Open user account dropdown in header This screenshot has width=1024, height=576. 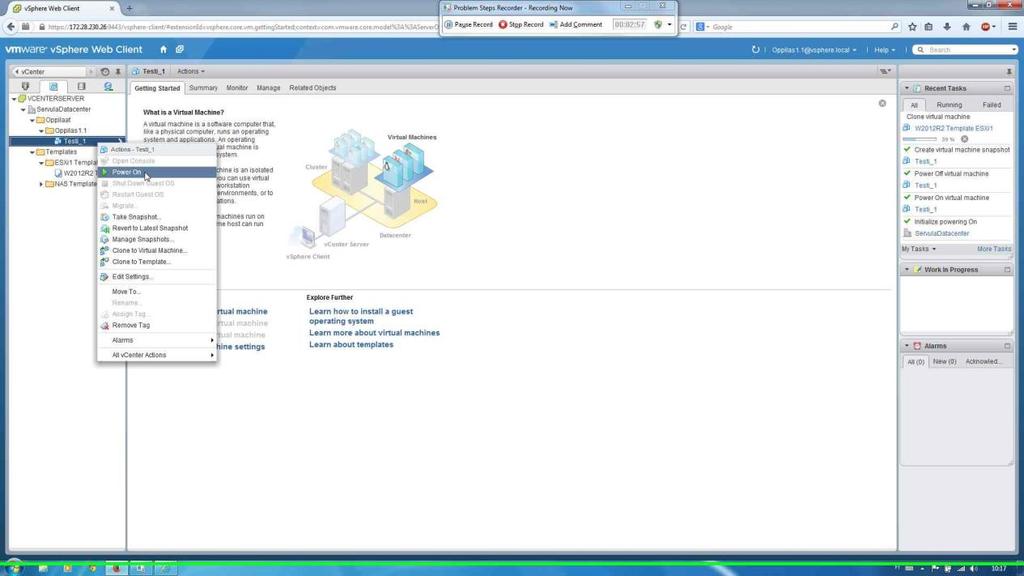(814, 50)
